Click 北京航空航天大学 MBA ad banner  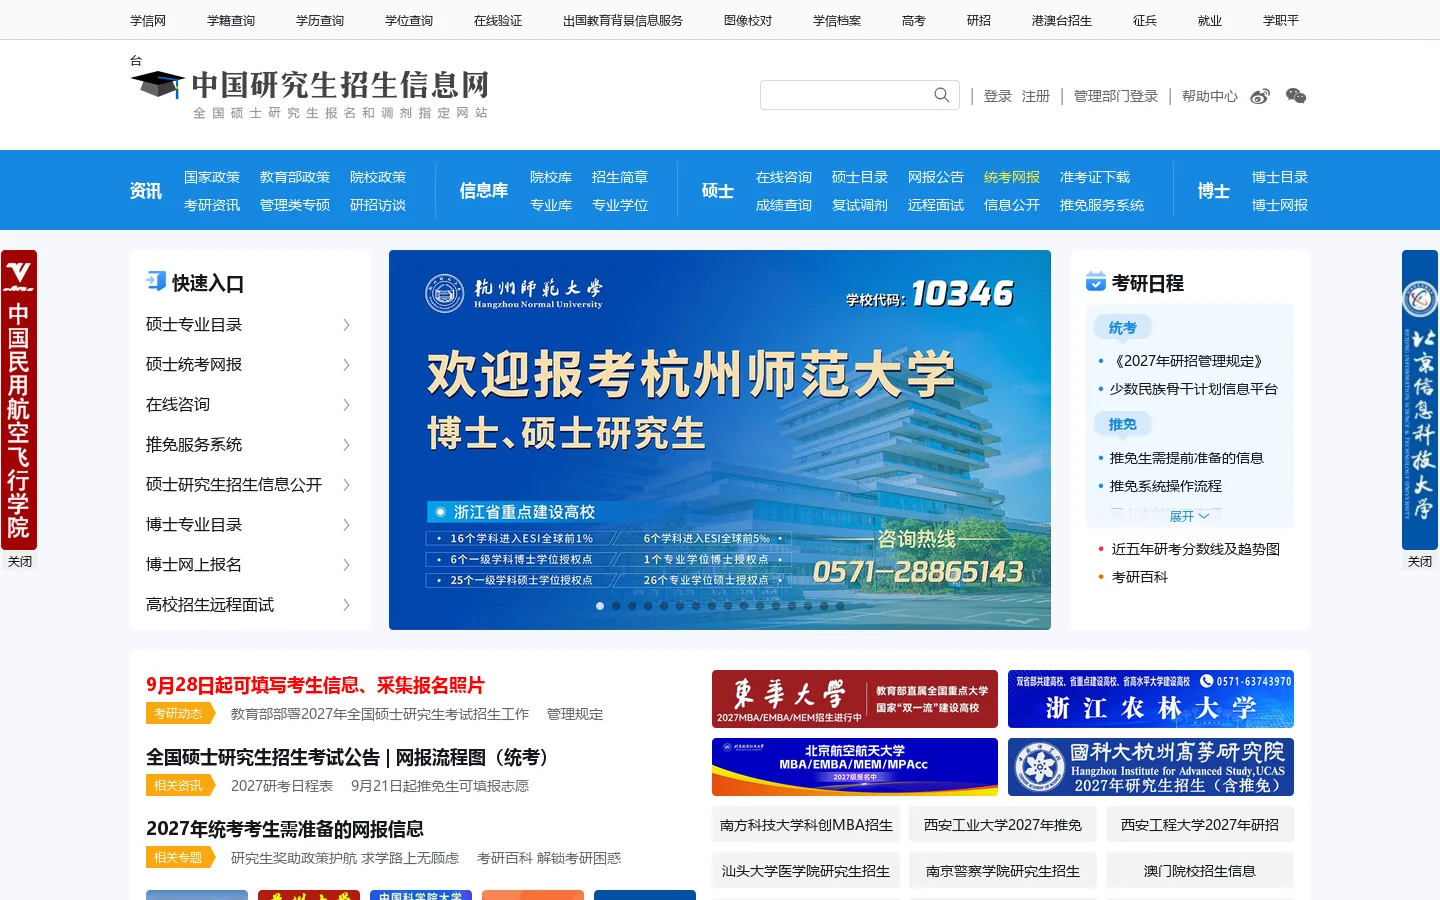point(855,767)
